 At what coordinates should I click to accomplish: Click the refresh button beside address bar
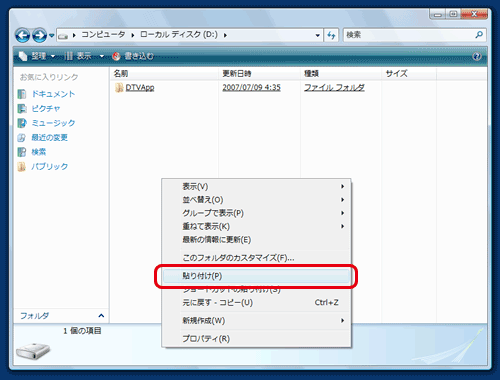(x=331, y=35)
